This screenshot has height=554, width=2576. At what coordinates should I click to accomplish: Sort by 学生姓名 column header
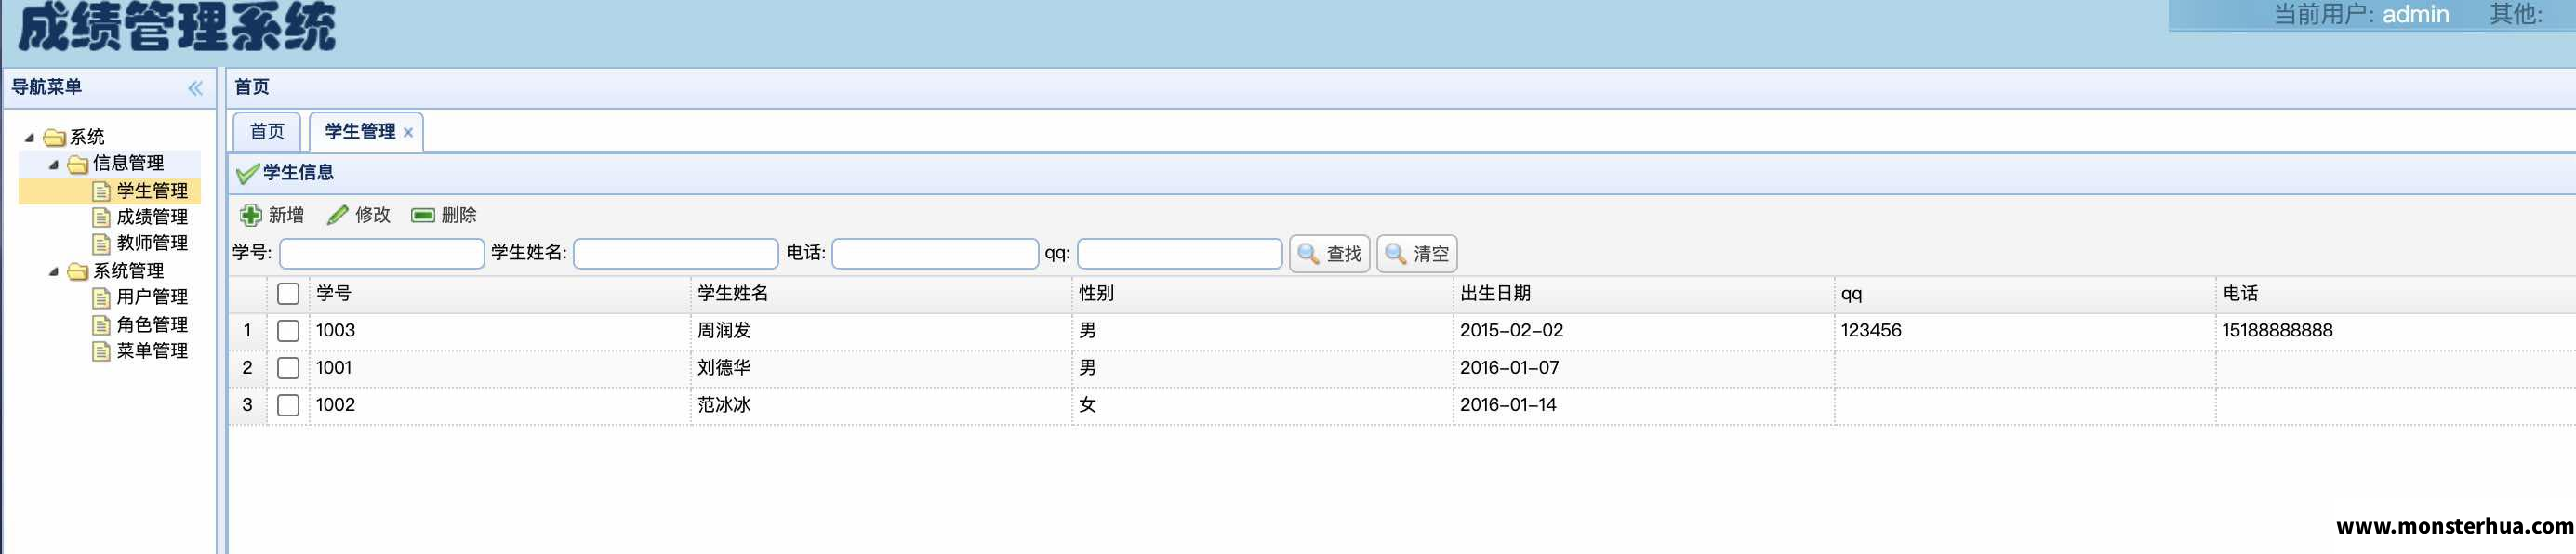[x=881, y=294]
